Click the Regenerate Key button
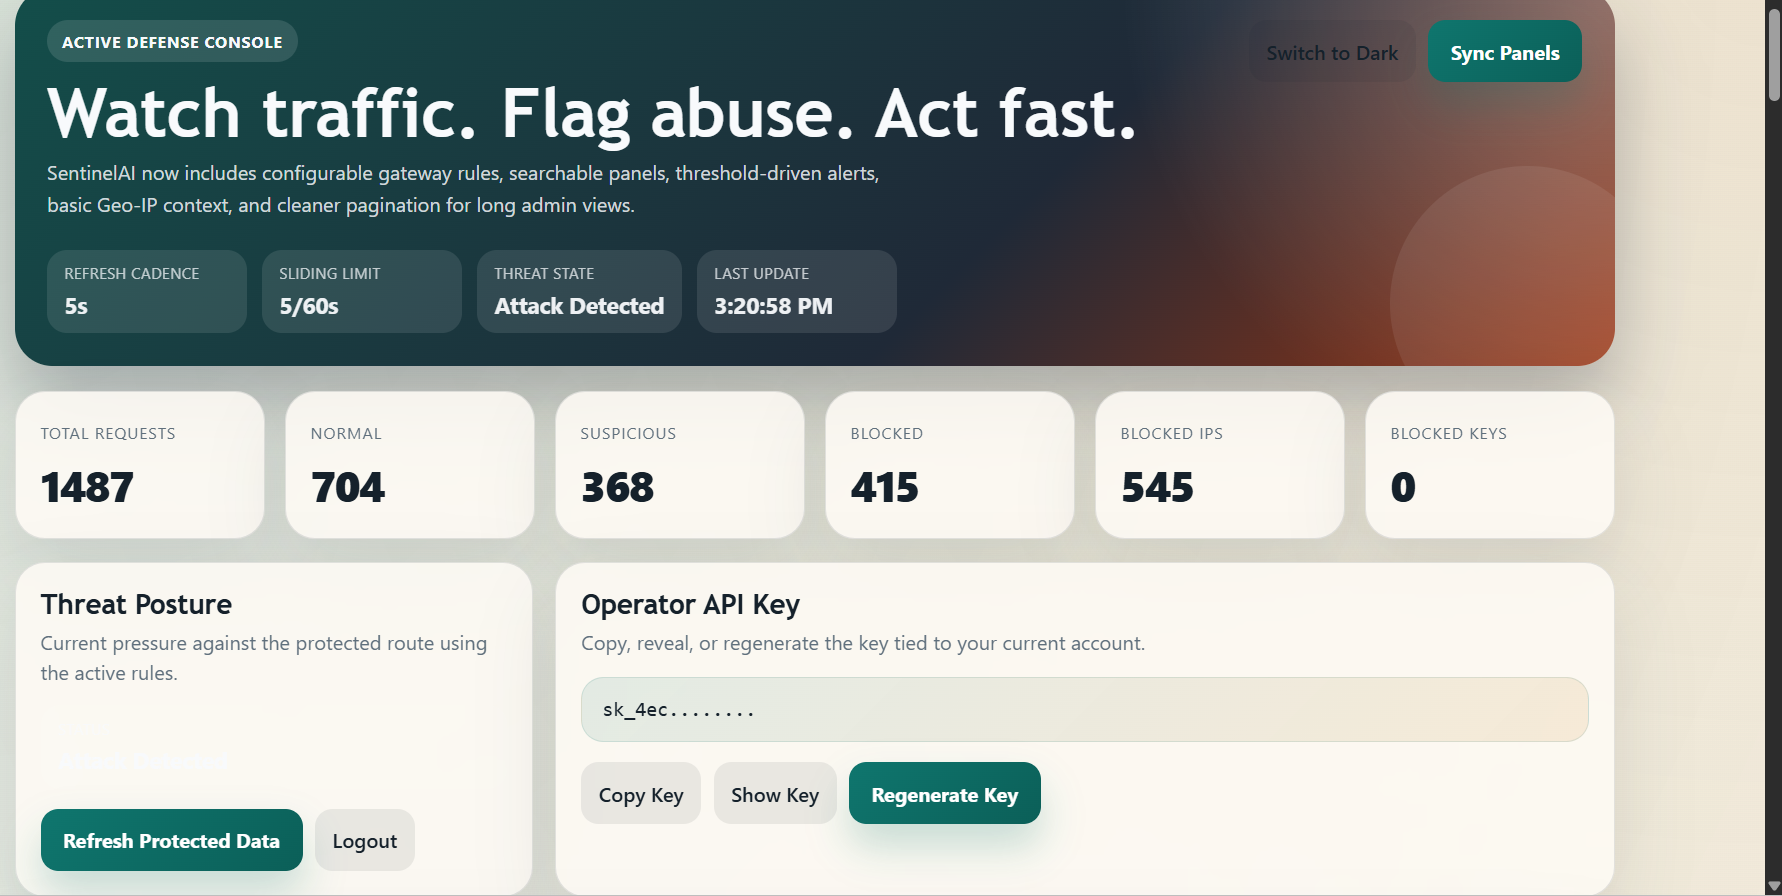Viewport: 1782px width, 896px height. 945,794
